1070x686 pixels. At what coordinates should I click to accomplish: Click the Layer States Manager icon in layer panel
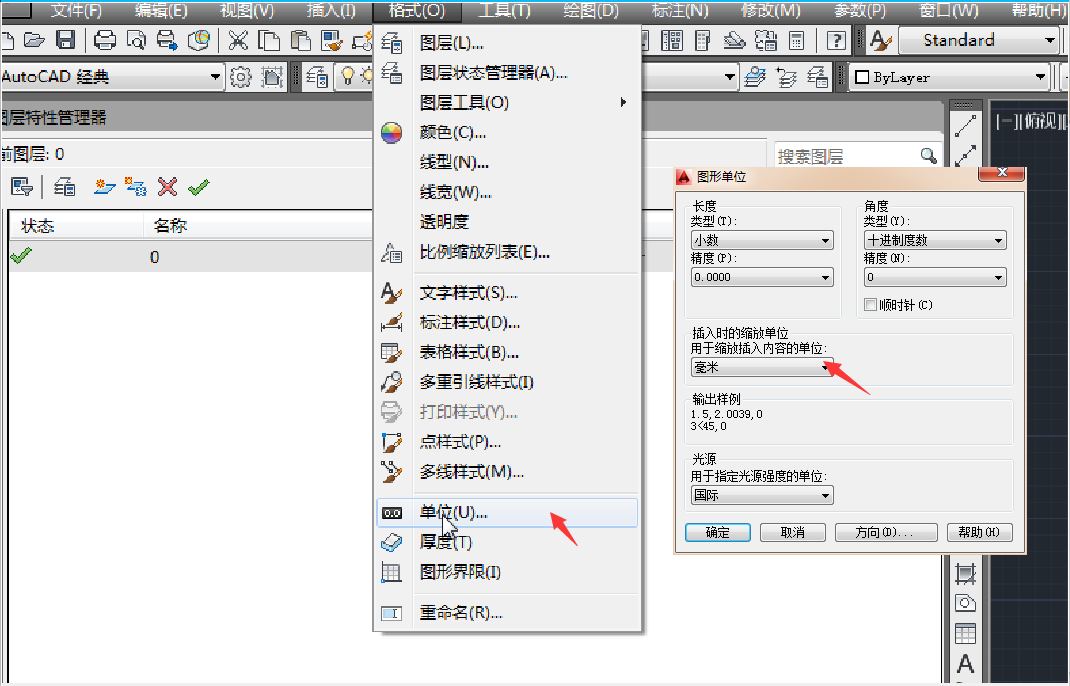coord(64,186)
